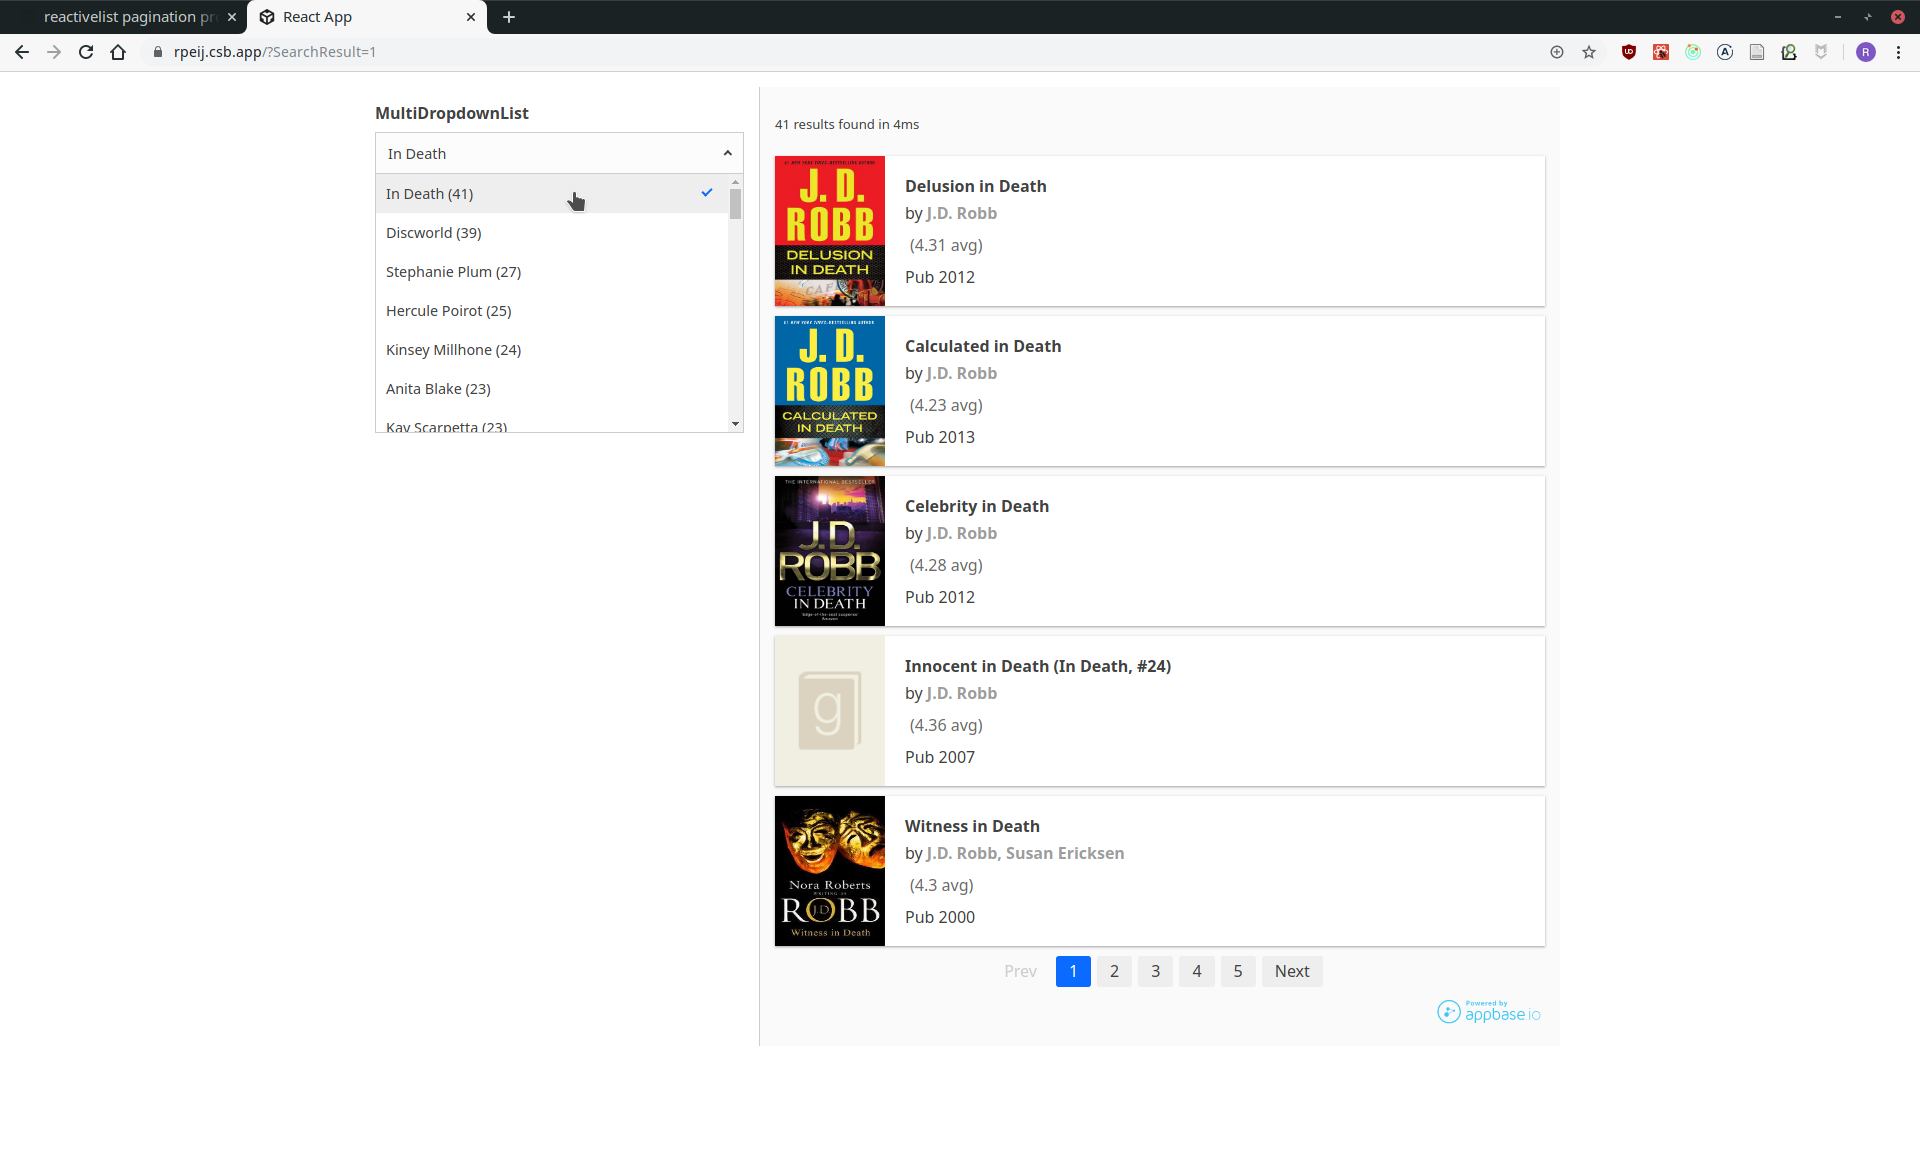Click the Celebrity in Death title
Image resolution: width=1920 pixels, height=1172 pixels.
tap(977, 506)
